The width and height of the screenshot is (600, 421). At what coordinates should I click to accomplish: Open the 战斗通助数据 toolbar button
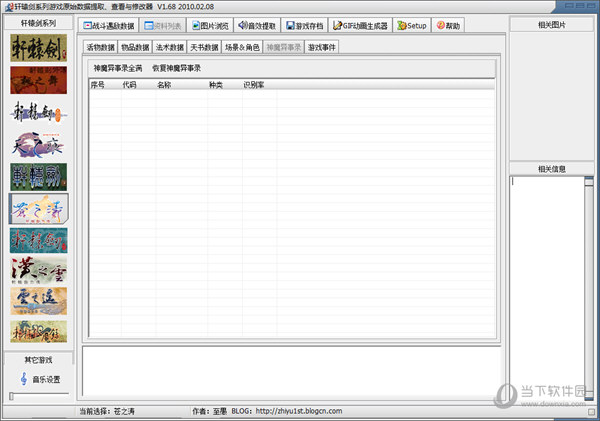[108, 25]
